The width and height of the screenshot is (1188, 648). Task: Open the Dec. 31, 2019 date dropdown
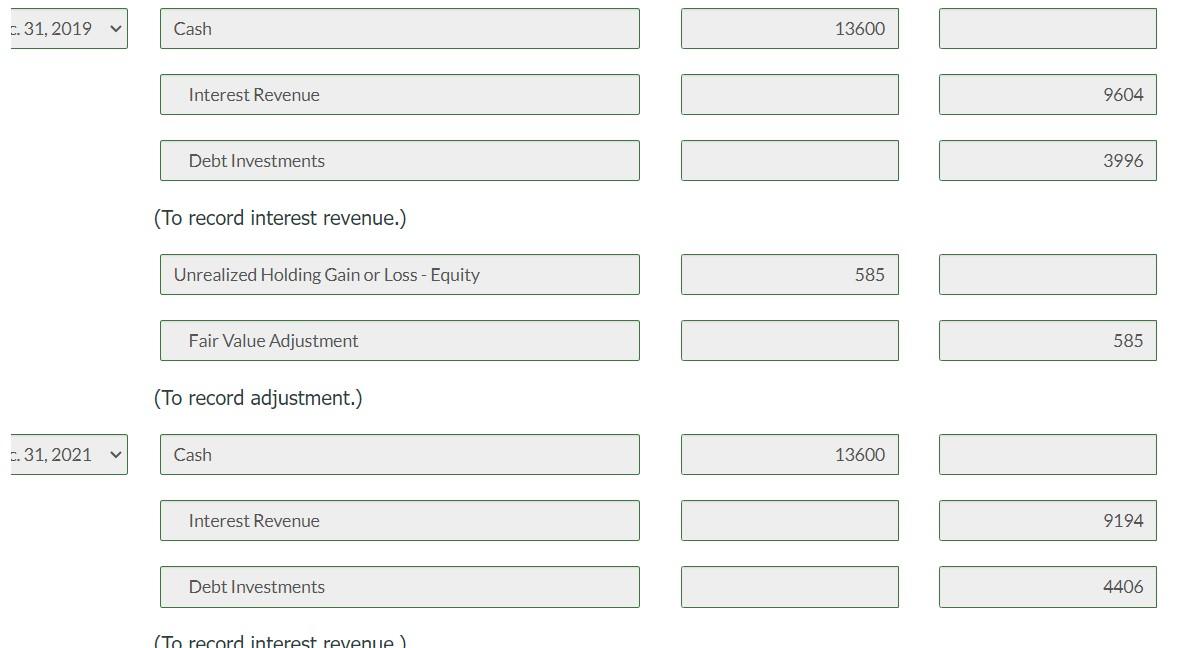(x=60, y=28)
